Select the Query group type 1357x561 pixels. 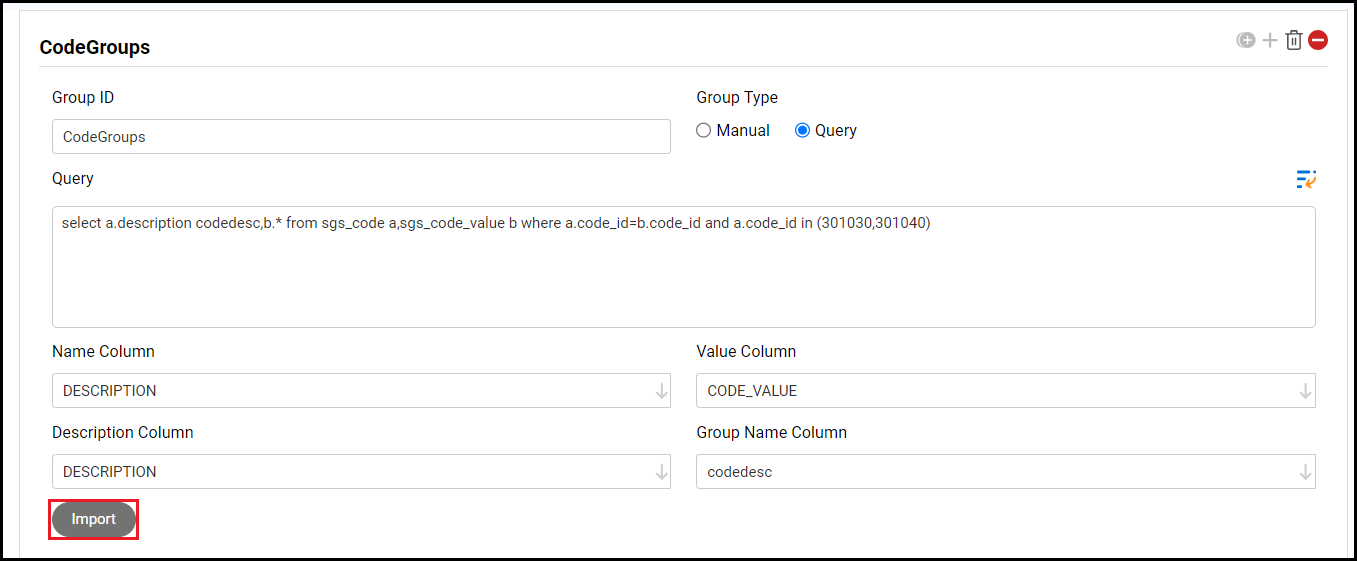[x=802, y=130]
